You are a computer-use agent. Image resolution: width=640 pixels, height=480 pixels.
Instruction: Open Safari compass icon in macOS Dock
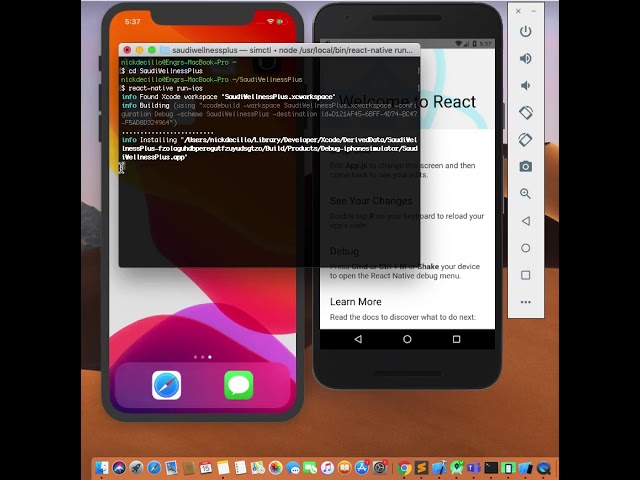point(154,468)
